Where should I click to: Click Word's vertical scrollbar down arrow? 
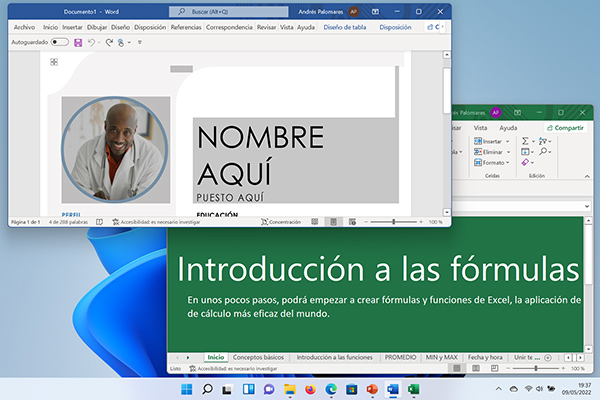447,212
